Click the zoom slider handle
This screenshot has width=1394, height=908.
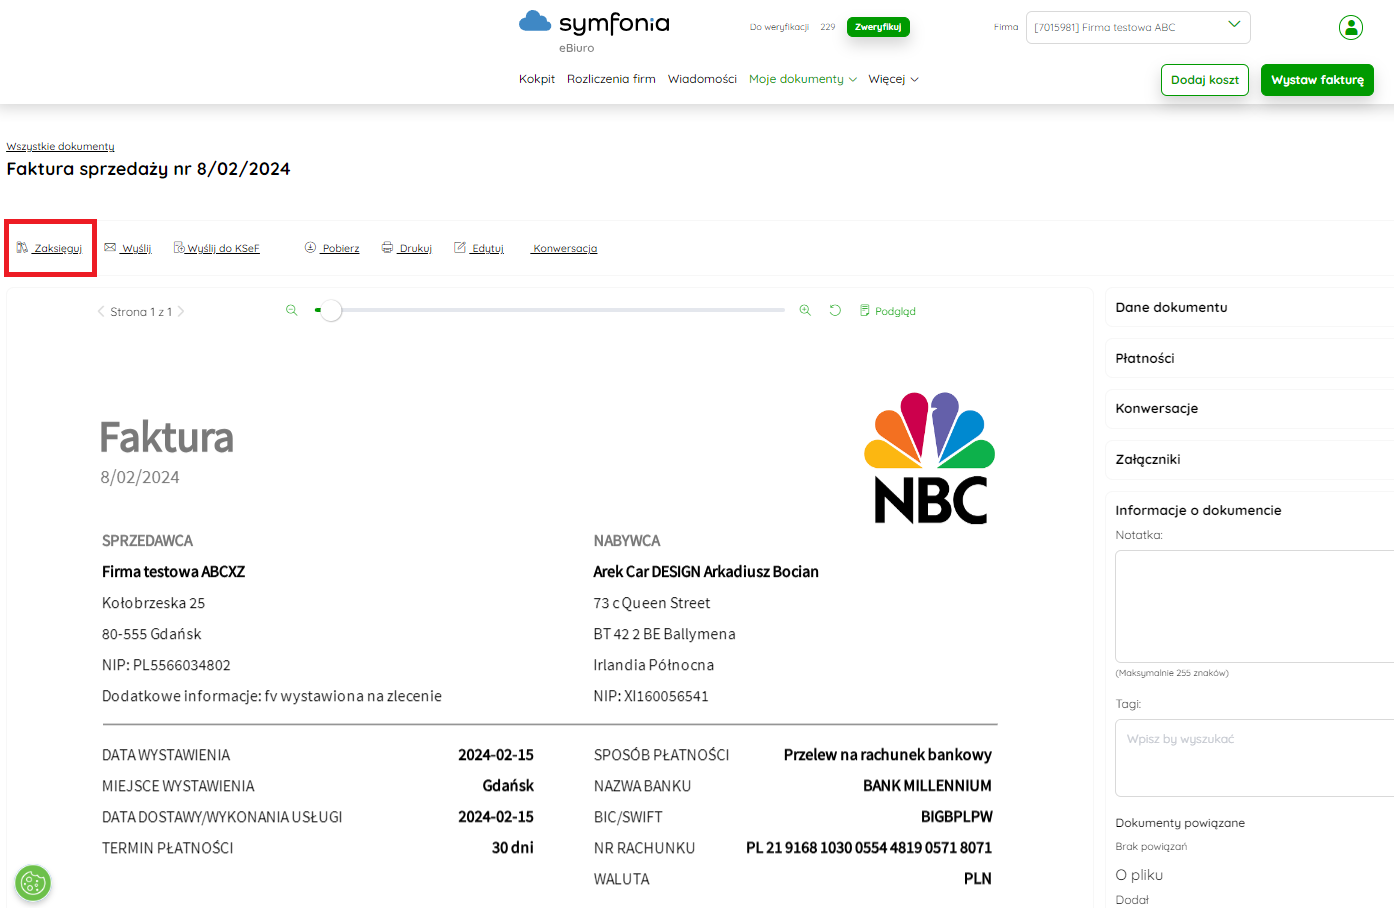331,311
